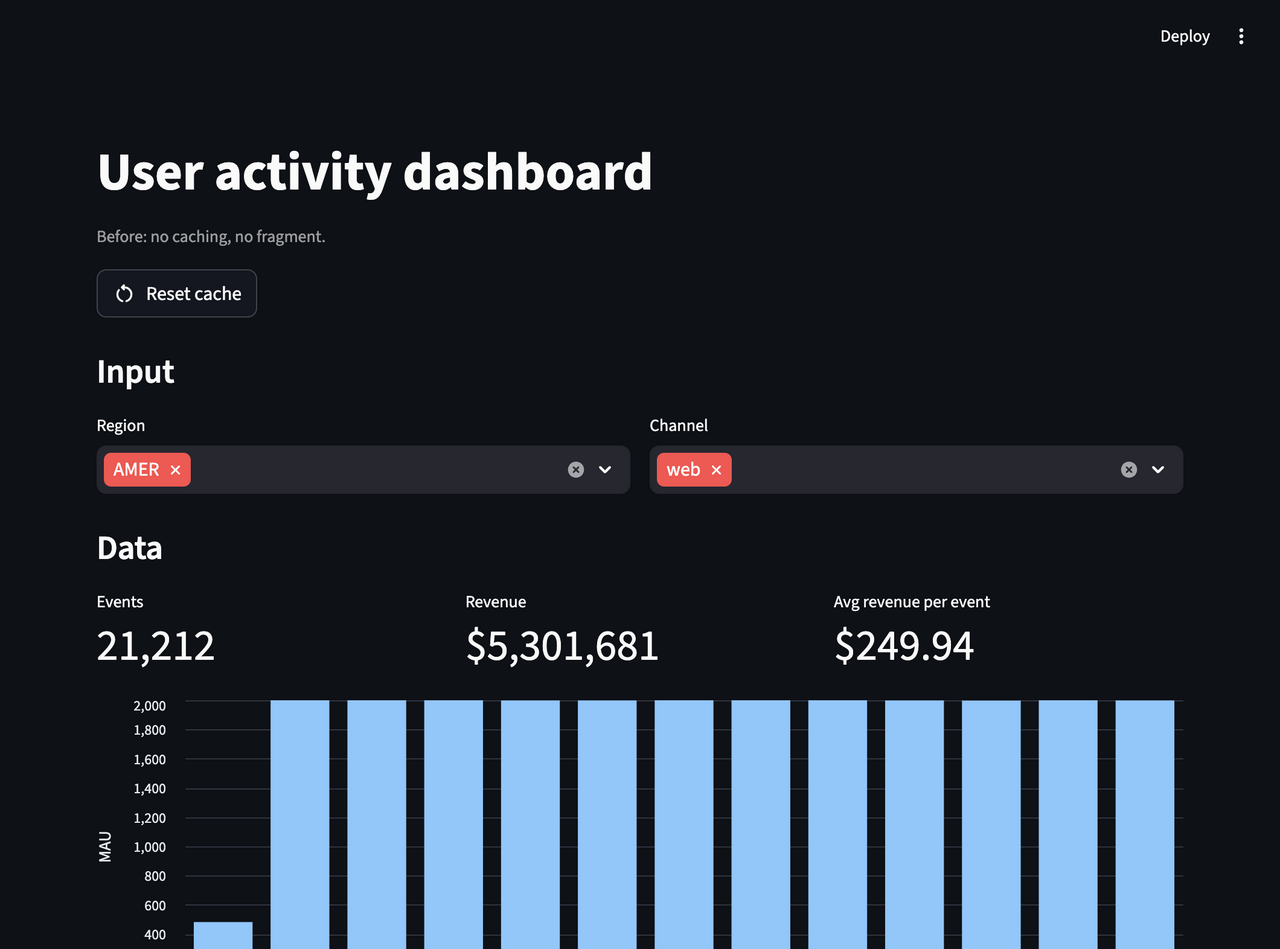This screenshot has height=949, width=1280.
Task: Click the Events value 21,212
Action: [x=156, y=646]
